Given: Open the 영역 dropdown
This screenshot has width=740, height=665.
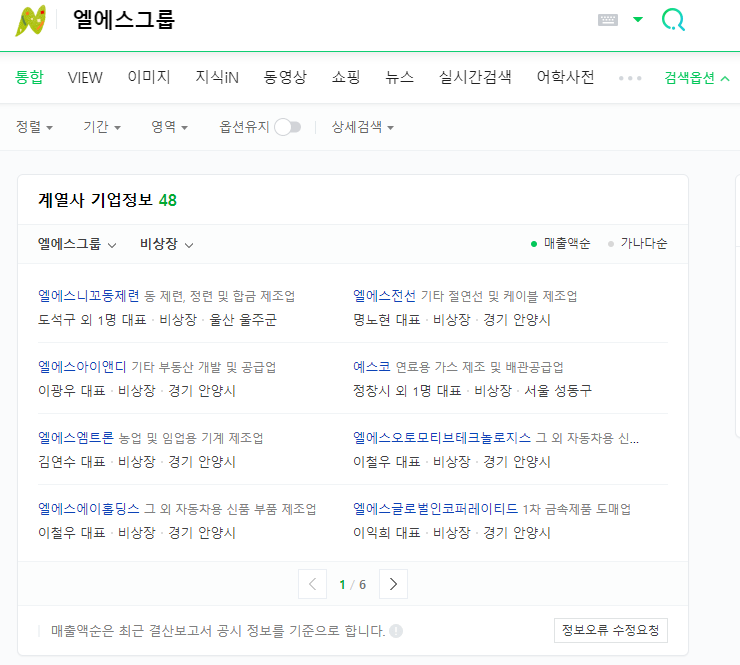Looking at the screenshot, I should coord(169,126).
